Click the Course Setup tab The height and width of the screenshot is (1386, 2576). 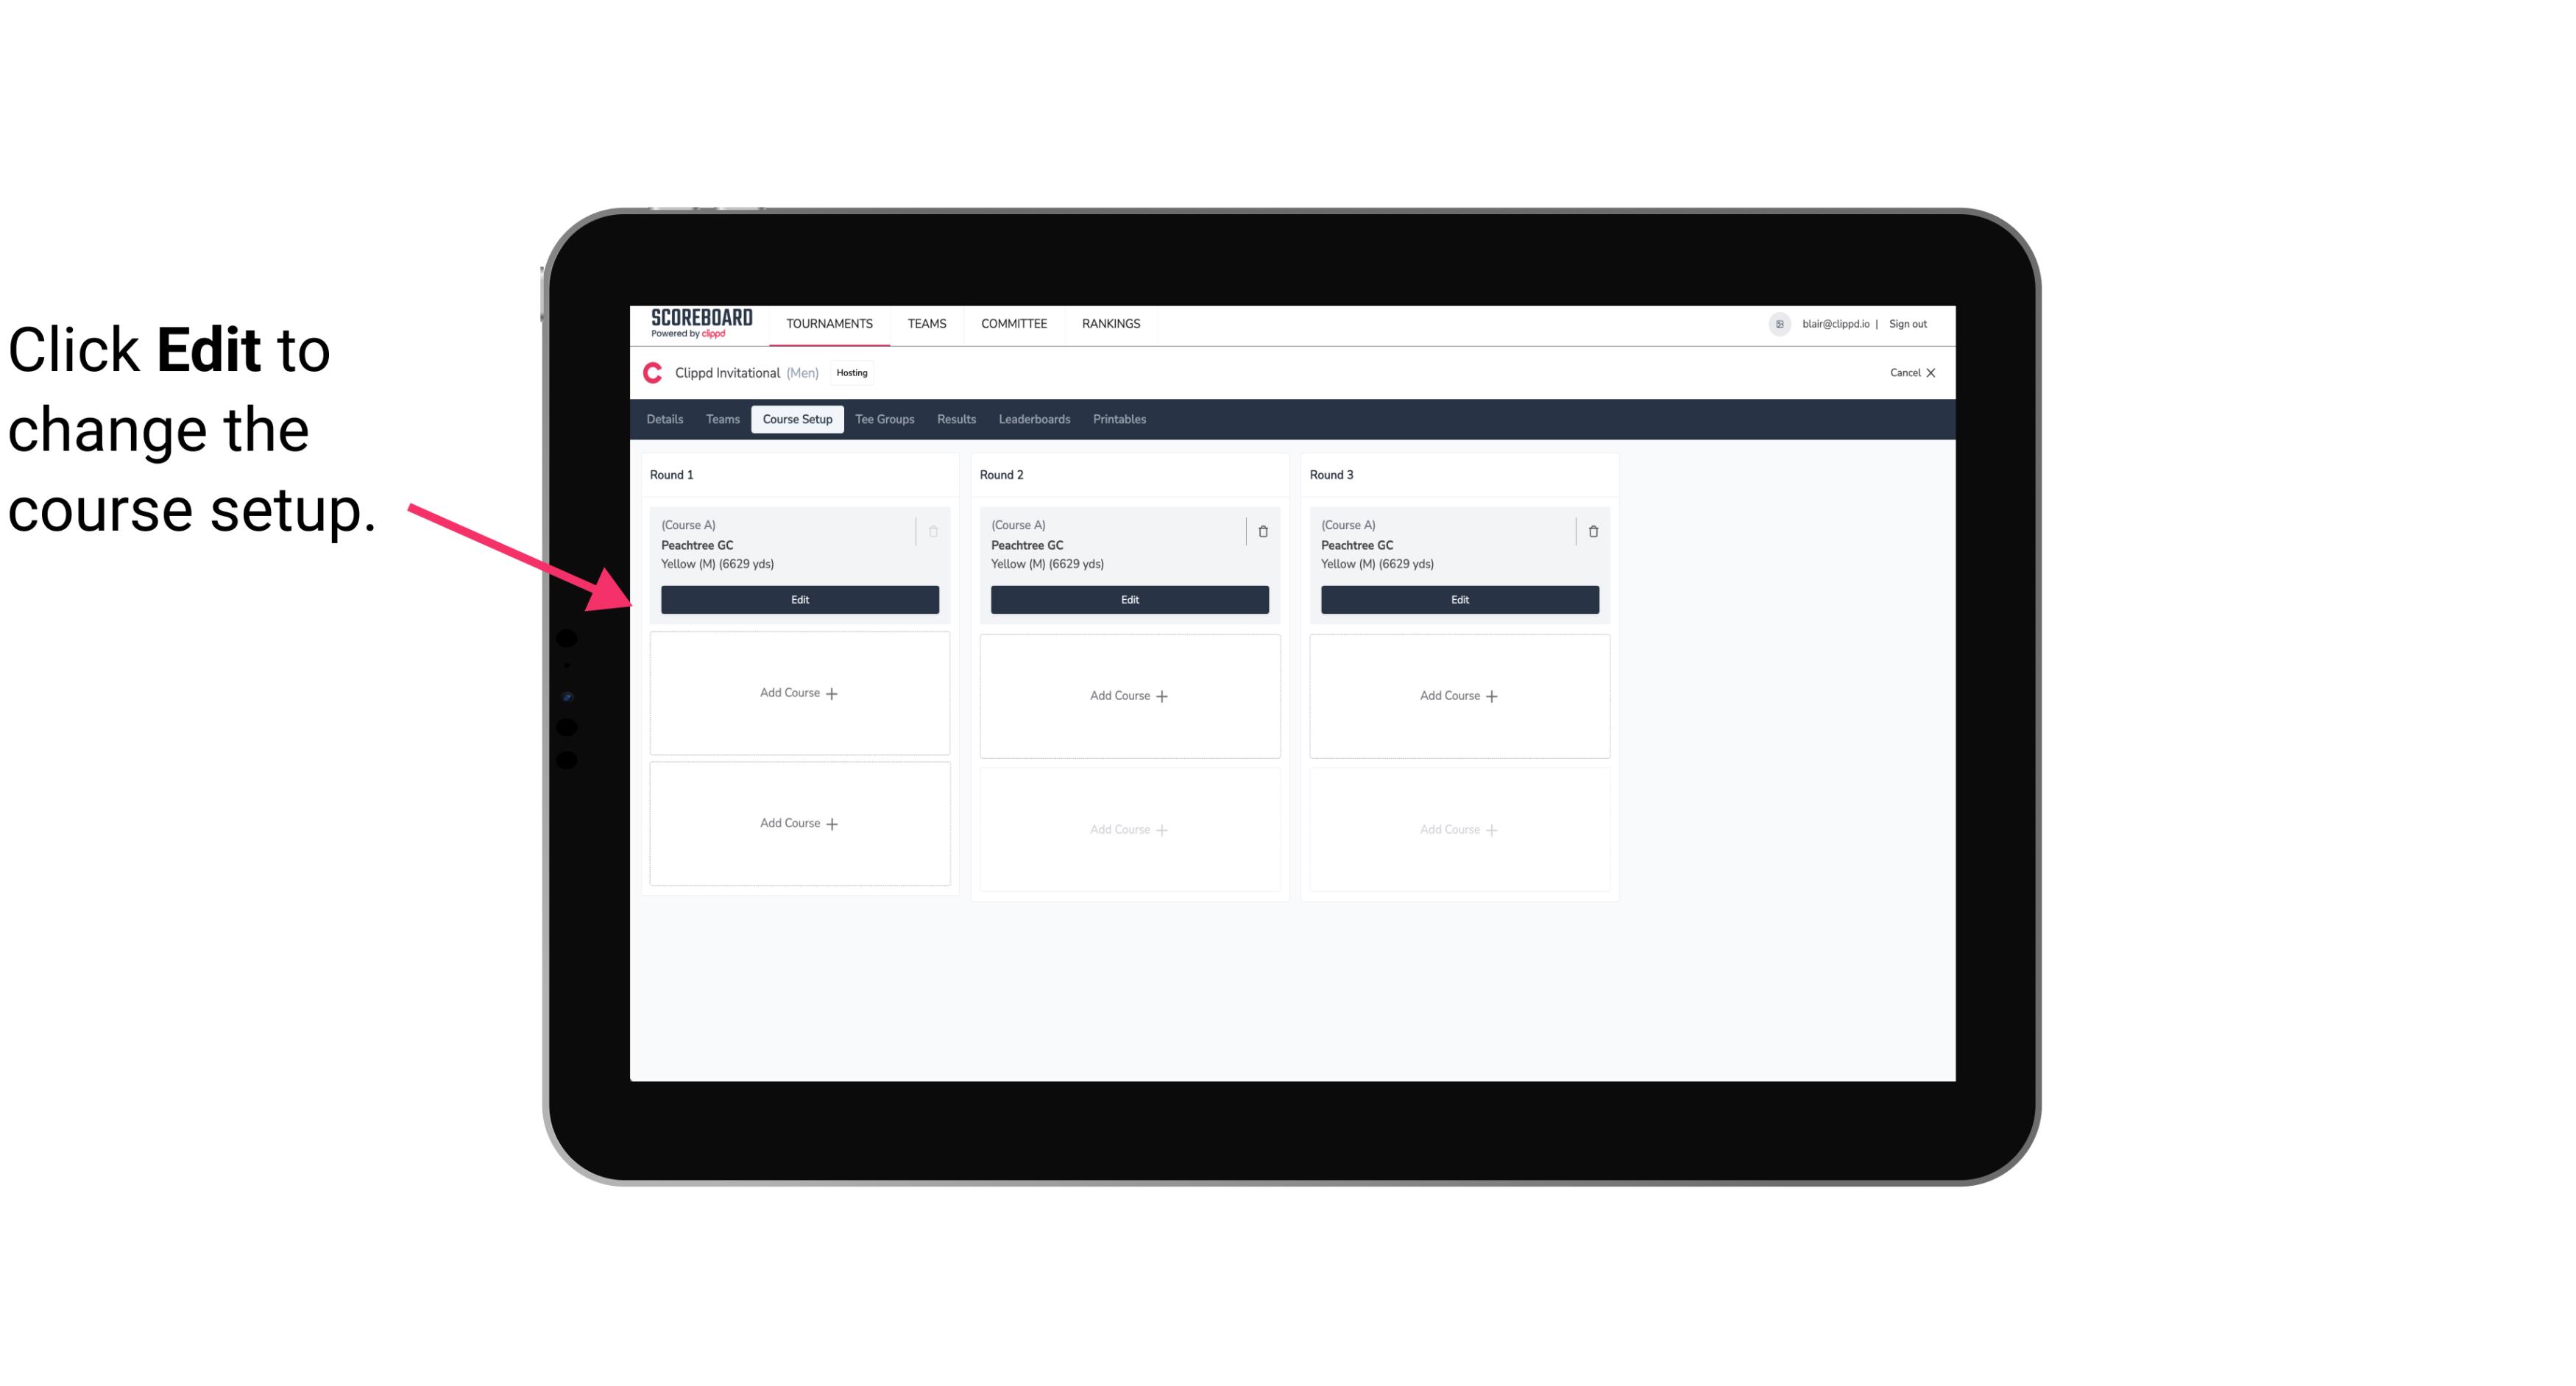[x=793, y=420]
